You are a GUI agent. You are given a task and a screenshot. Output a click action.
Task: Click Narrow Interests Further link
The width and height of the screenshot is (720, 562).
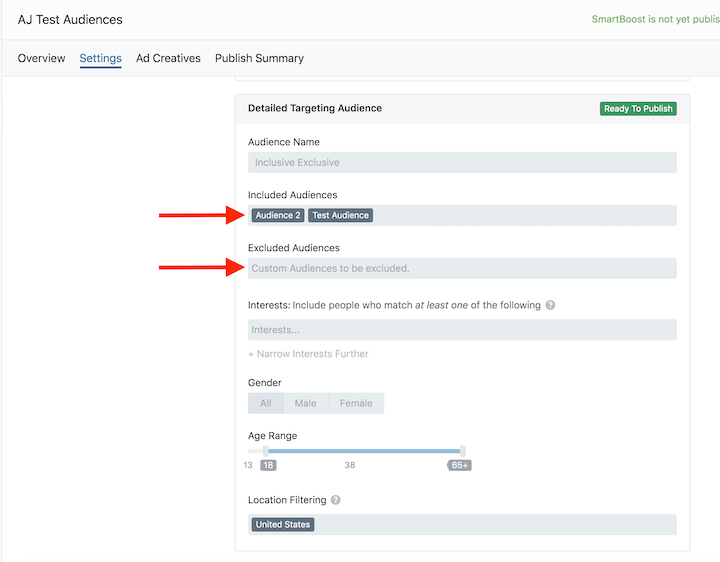[x=308, y=354]
